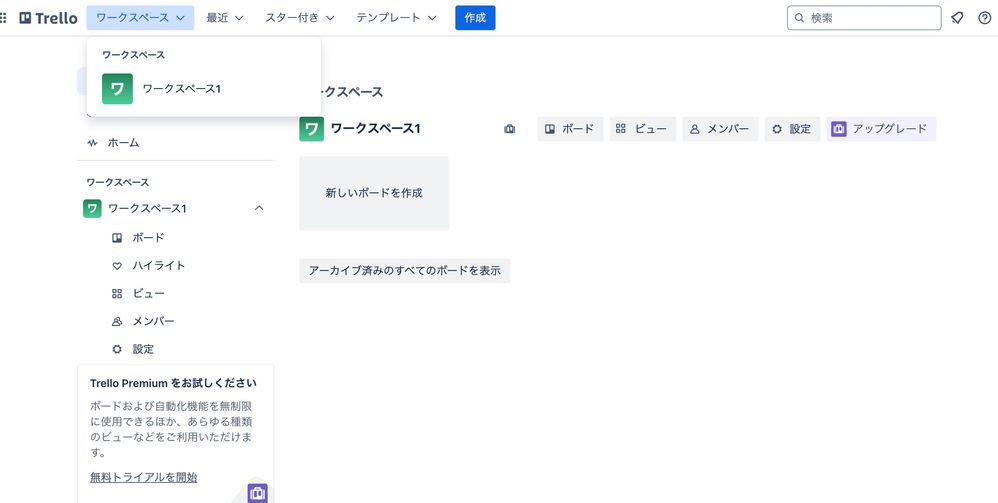Click the ビュー button in workspace header row
This screenshot has height=503, width=998.
point(642,129)
